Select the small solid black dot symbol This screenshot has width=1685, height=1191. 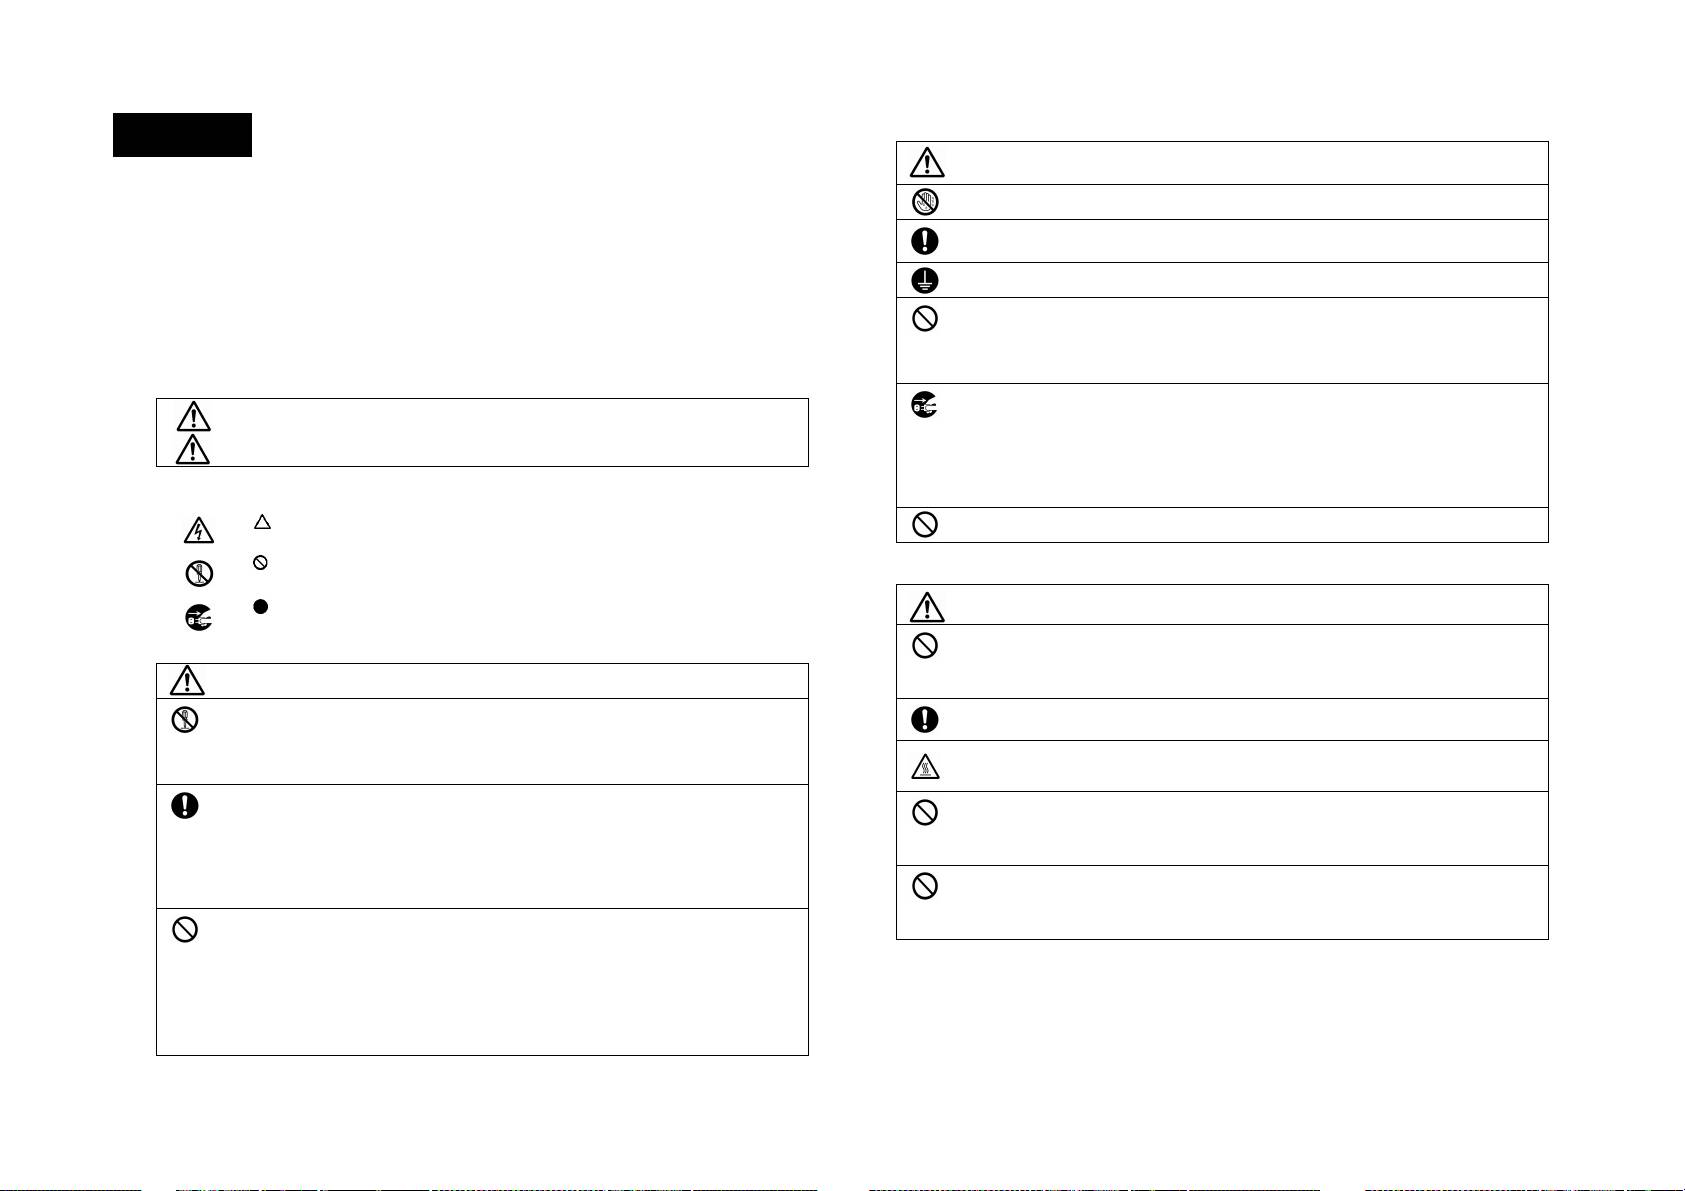coord(261,607)
